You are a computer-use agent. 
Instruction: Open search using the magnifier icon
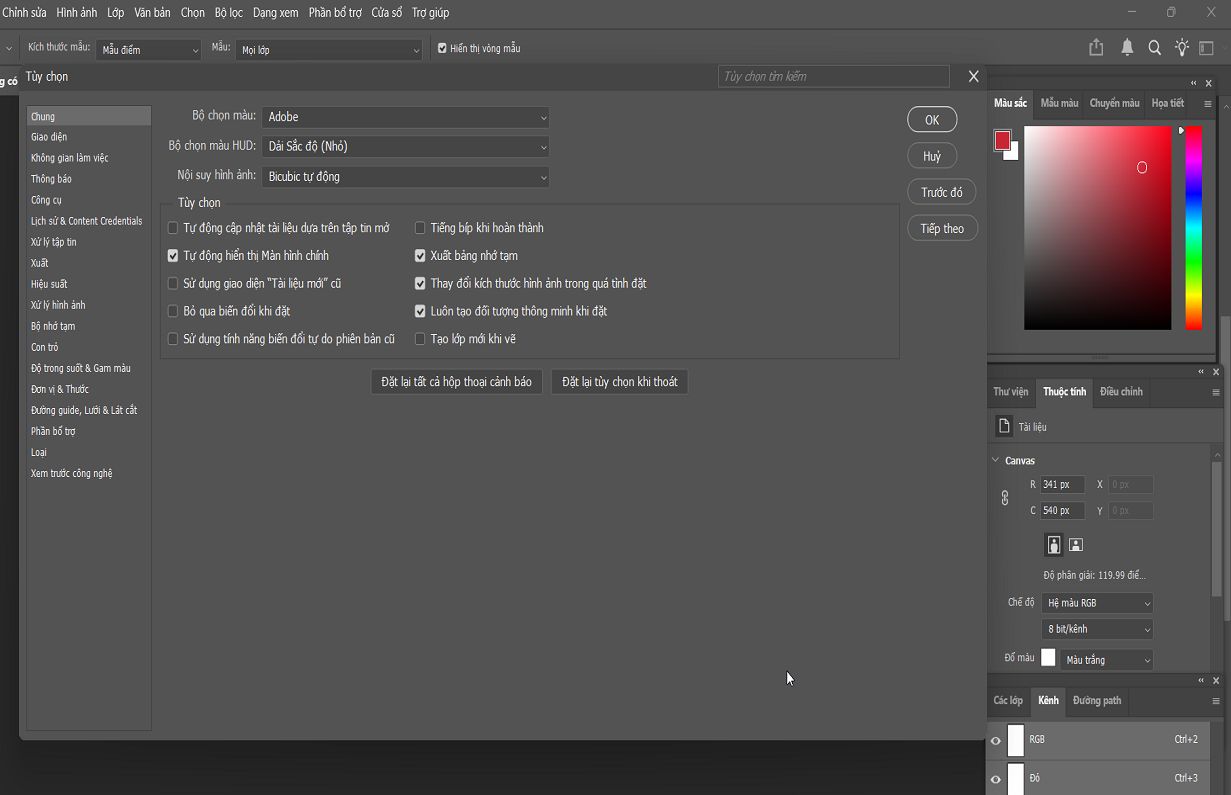point(1154,47)
